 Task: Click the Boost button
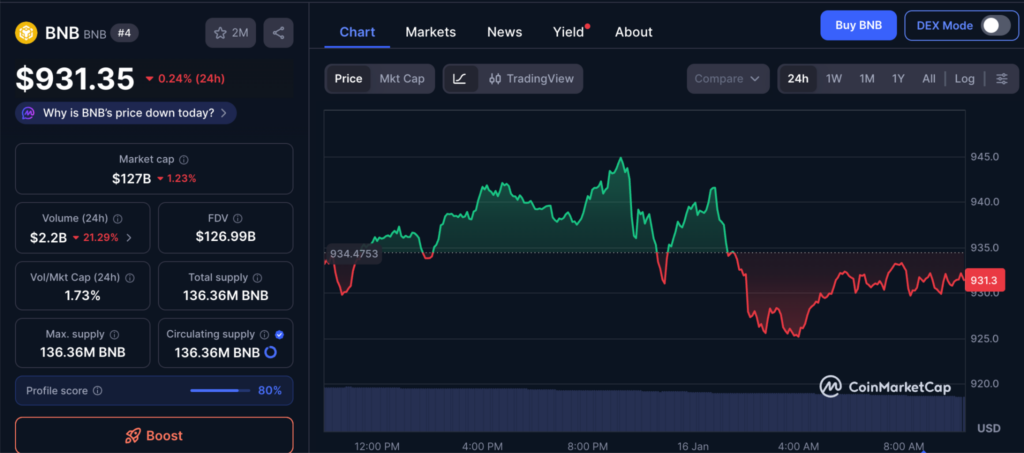(x=154, y=436)
